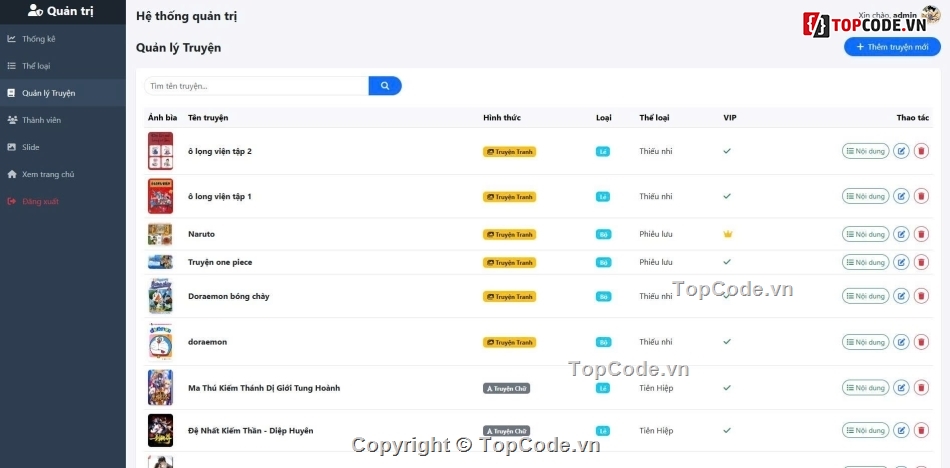Edit ô long viện tập 1
This screenshot has width=950, height=468.
tap(901, 196)
